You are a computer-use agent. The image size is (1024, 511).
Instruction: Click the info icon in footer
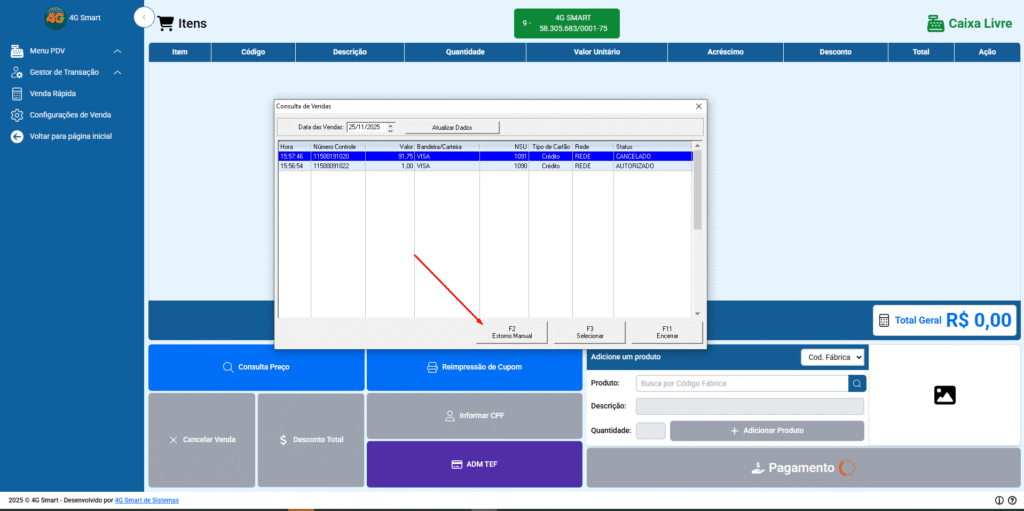tap(999, 500)
